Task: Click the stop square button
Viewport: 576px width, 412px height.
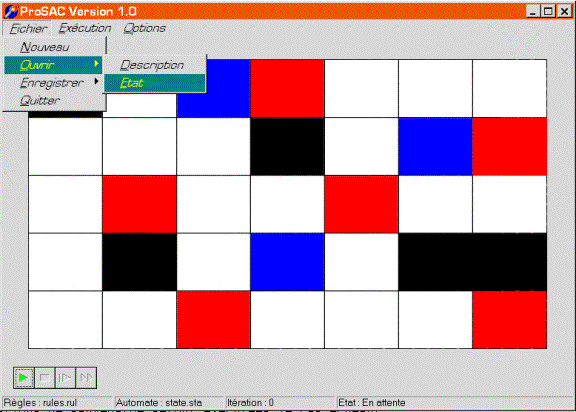Action: coord(44,377)
